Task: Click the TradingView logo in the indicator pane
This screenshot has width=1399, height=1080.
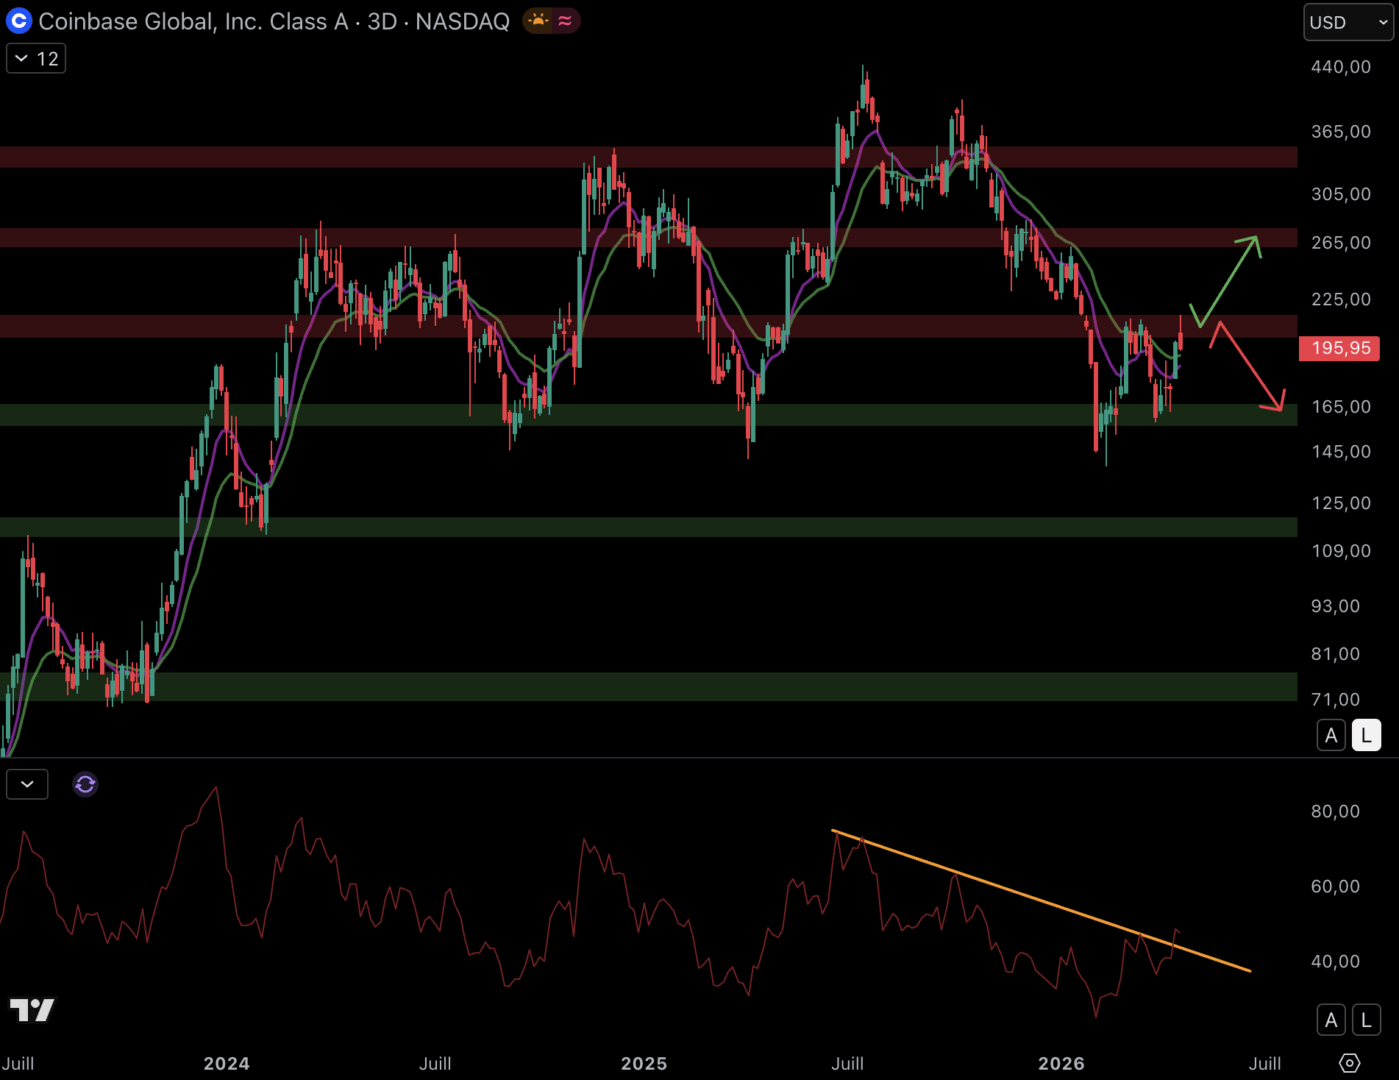Action: (x=32, y=1010)
